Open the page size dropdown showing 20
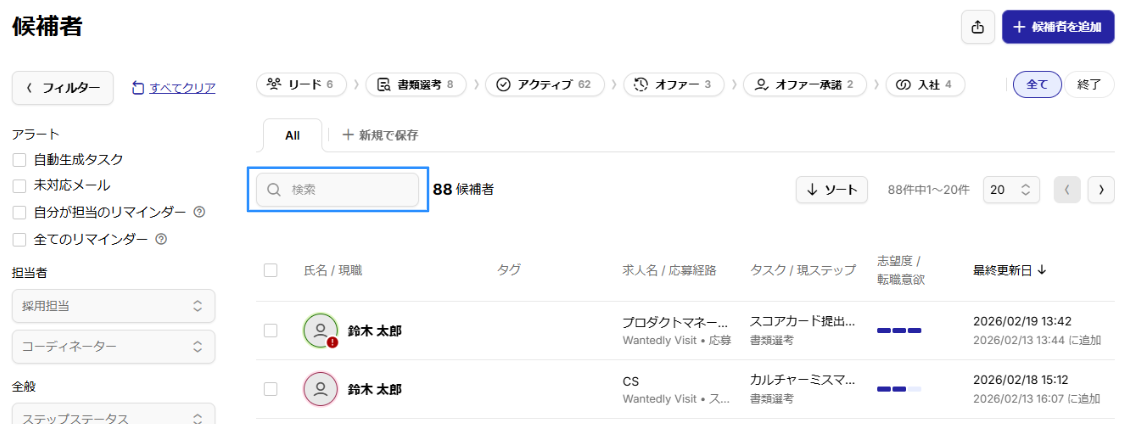The width and height of the screenshot is (1136, 424). 1012,190
